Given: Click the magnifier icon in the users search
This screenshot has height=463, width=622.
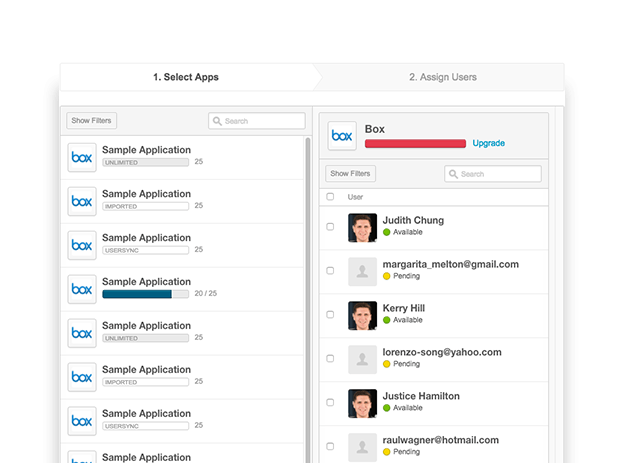Looking at the screenshot, I should 453,174.
